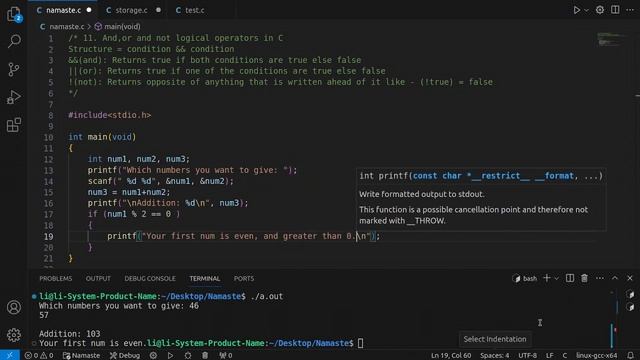
Task: Open the Search view in activity bar
Action: click(14, 41)
